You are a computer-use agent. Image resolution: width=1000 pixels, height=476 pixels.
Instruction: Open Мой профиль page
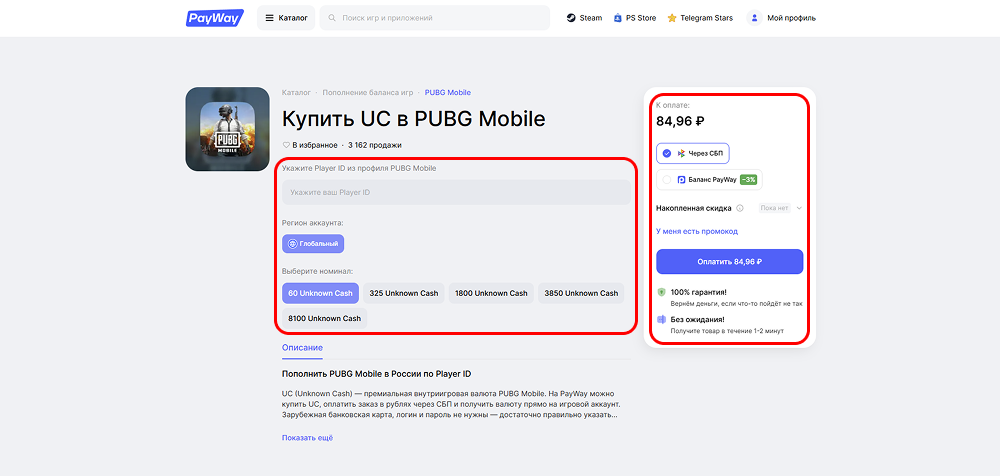pos(782,18)
